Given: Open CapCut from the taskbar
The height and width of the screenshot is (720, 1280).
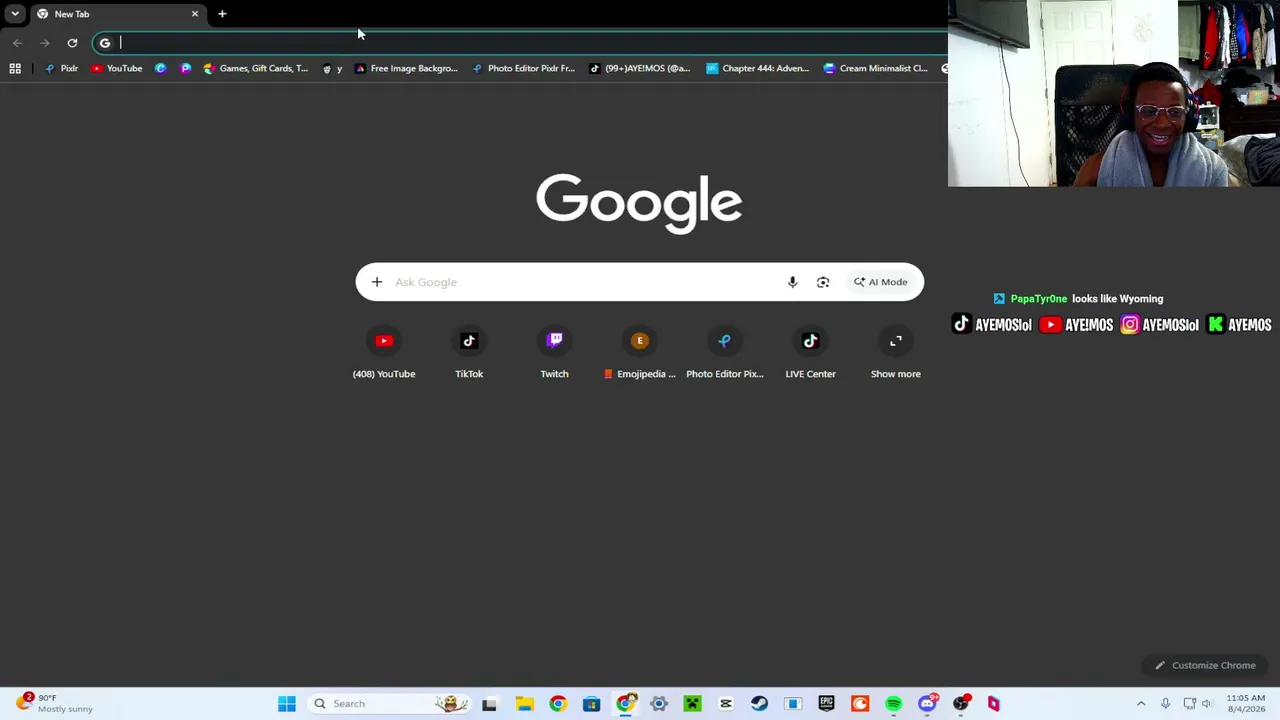Looking at the screenshot, I should pyautogui.click(x=725, y=703).
